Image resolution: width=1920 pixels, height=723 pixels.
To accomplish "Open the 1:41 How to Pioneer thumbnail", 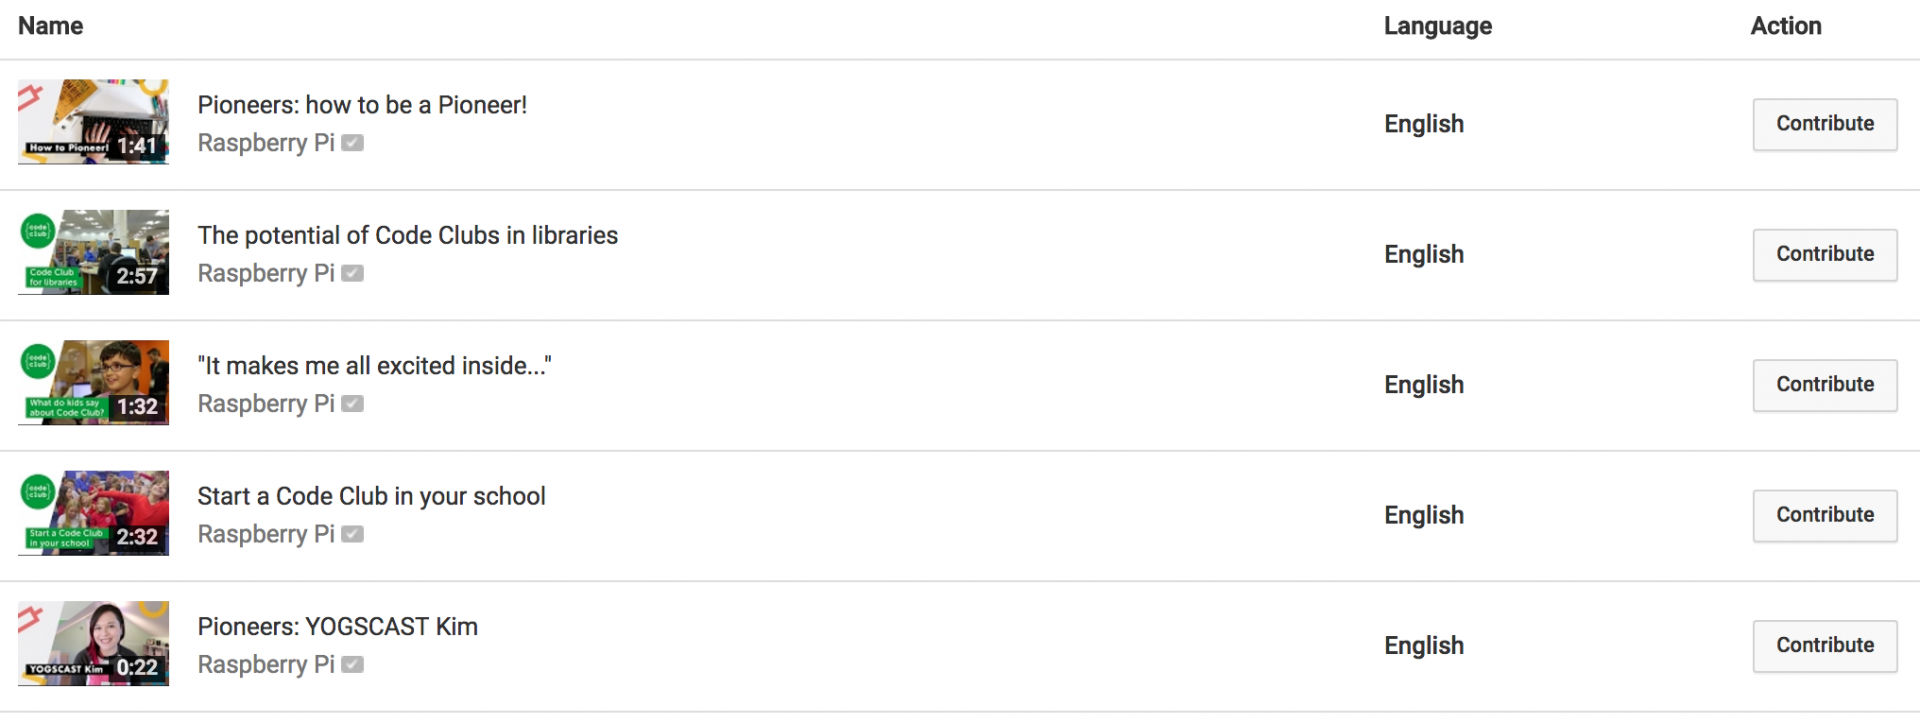I will [93, 122].
